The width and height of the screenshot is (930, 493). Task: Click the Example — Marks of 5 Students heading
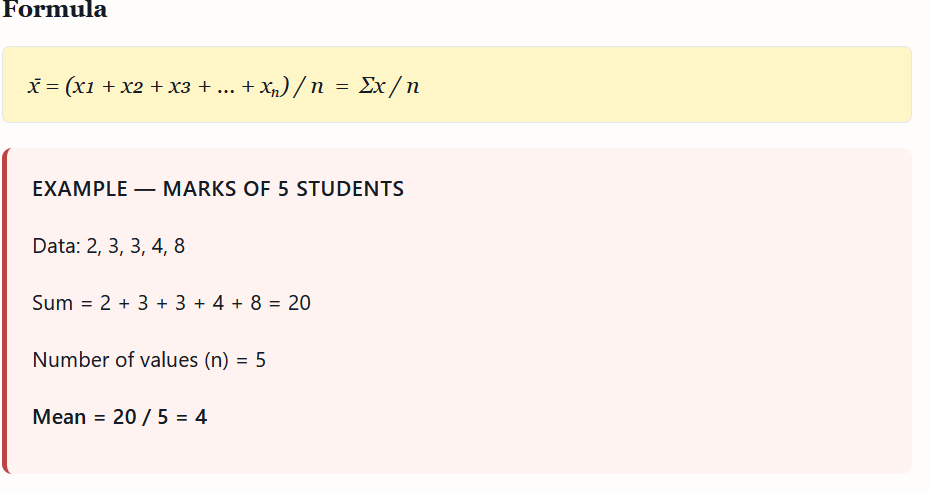tap(218, 189)
